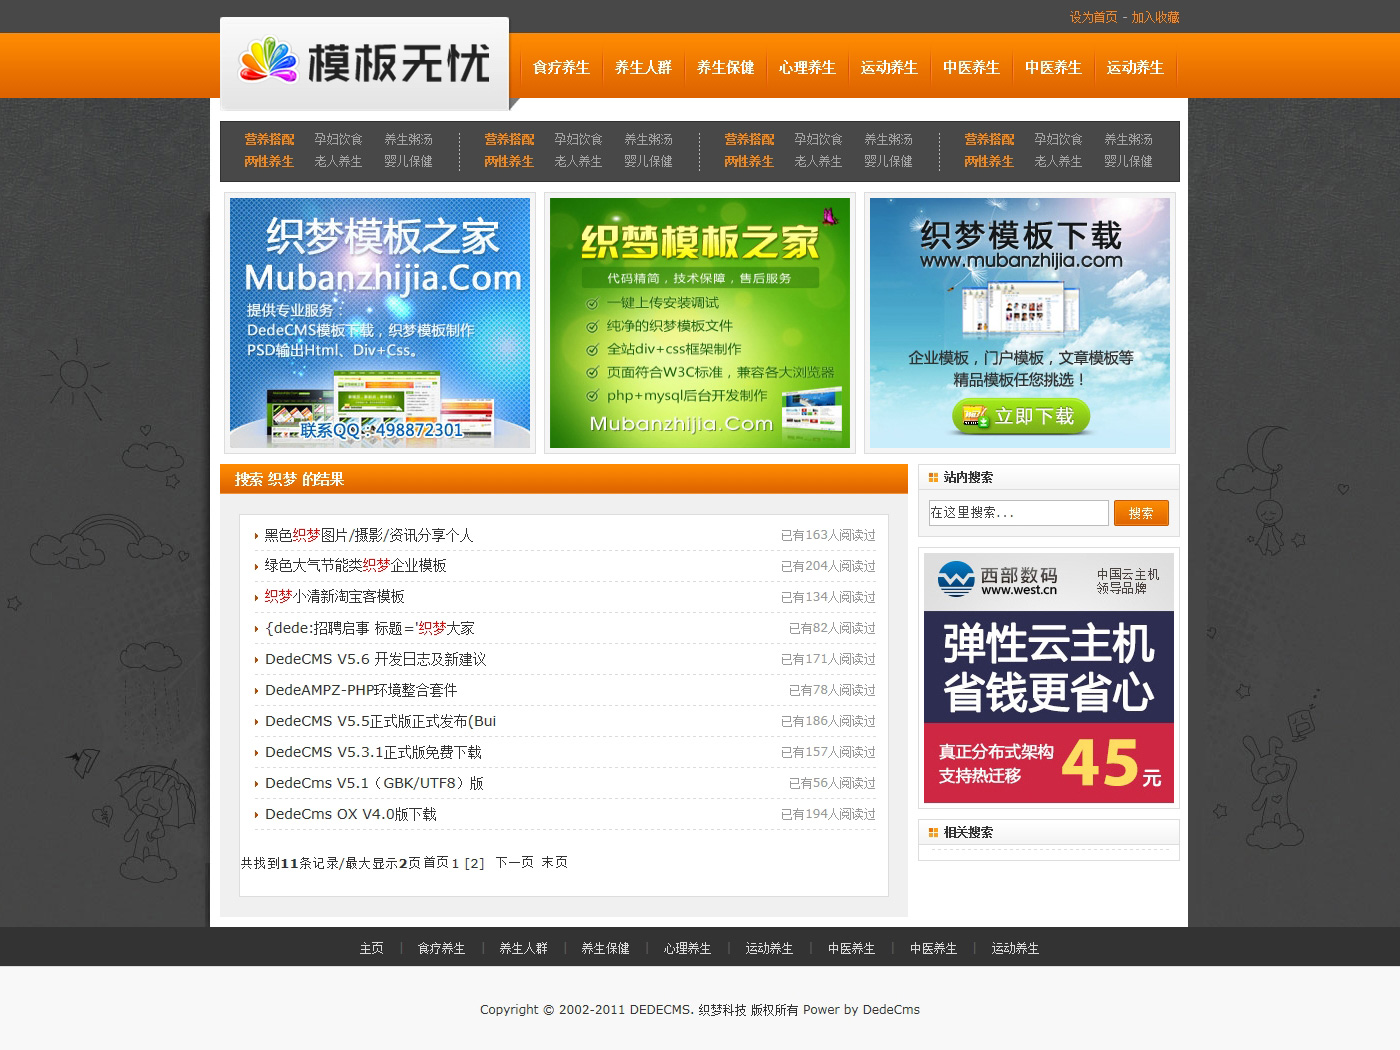Open the green 织梦模板之家 banner image
1400x1050 pixels.
700,322
